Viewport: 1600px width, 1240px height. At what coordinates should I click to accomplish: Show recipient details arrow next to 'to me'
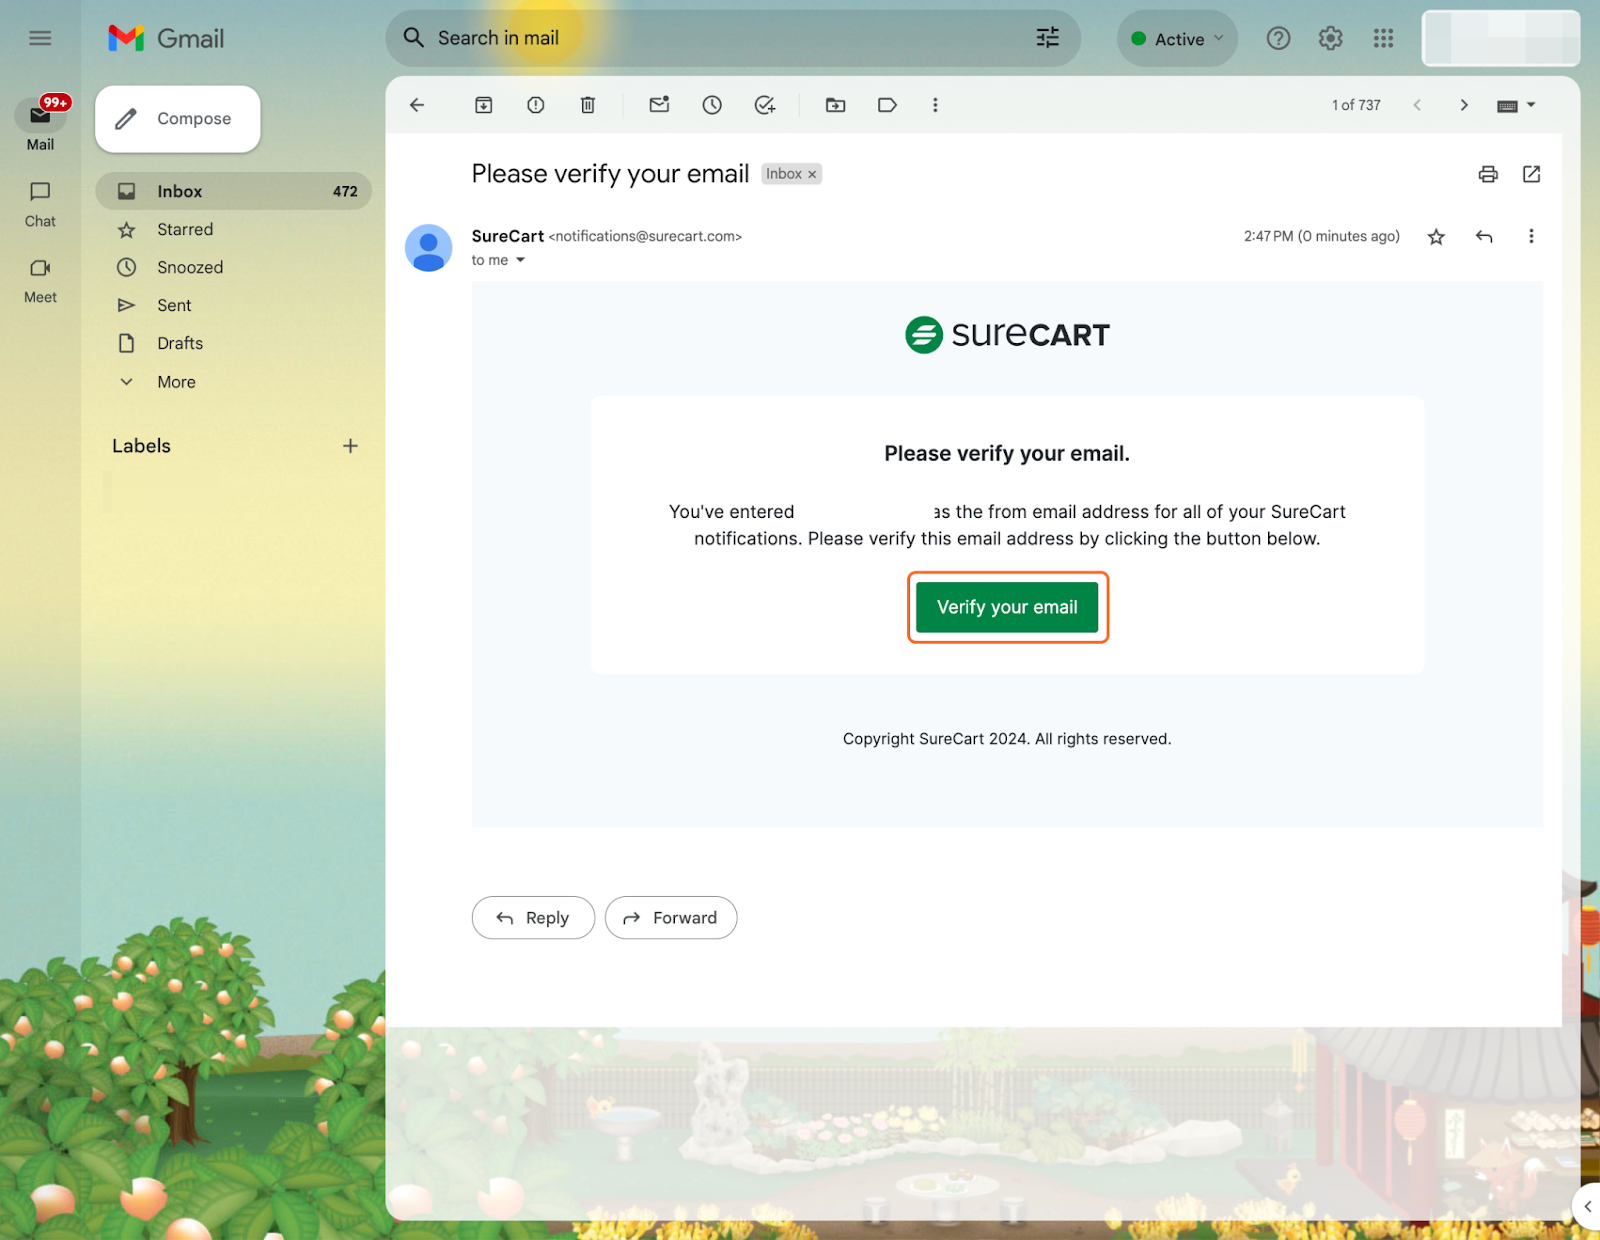[520, 260]
